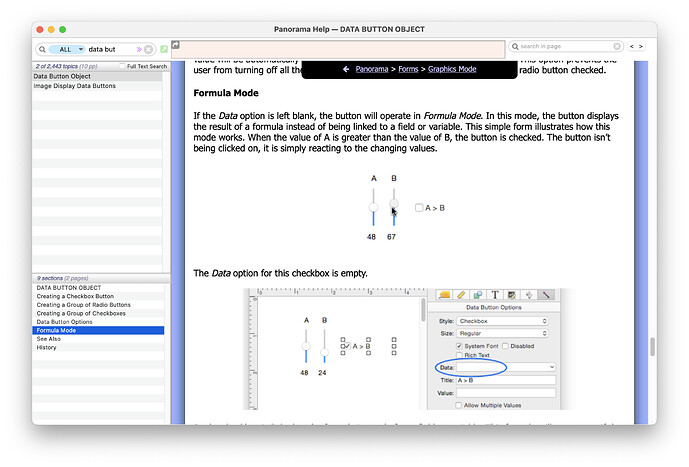Open the Graphics Mode breadcrumb link

(452, 69)
